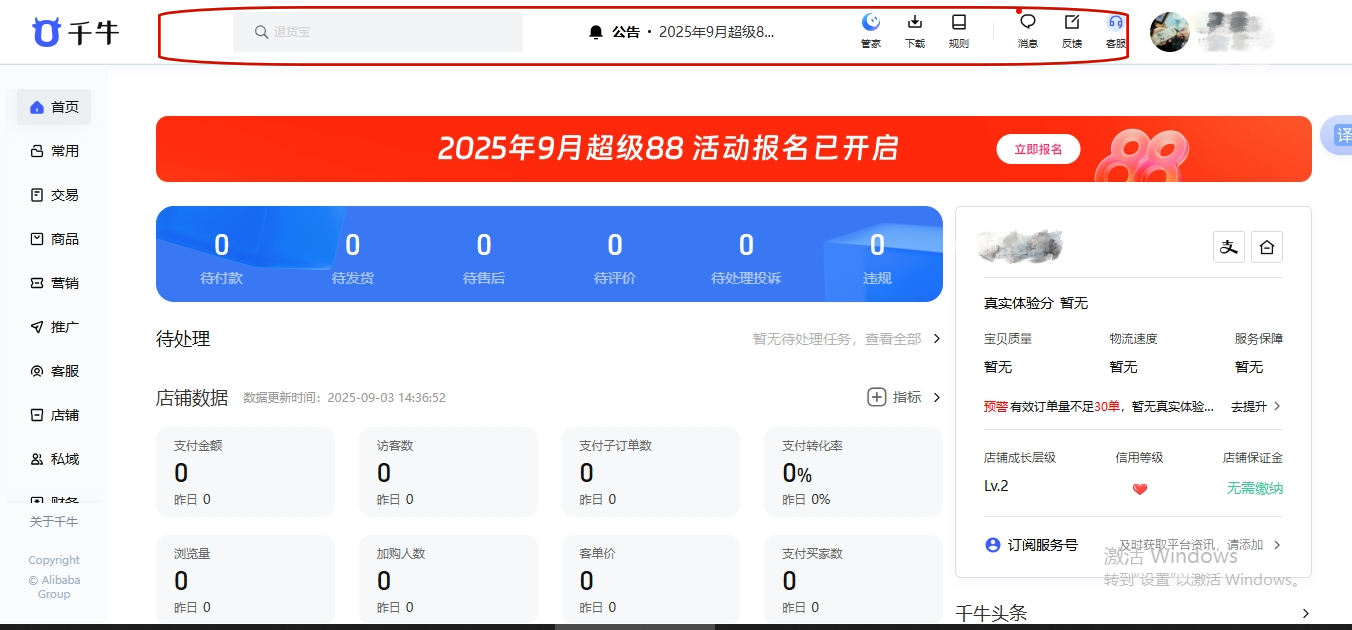This screenshot has width=1352, height=630.
Task: Open the 客服 headset icon in header
Action: coord(1115,23)
